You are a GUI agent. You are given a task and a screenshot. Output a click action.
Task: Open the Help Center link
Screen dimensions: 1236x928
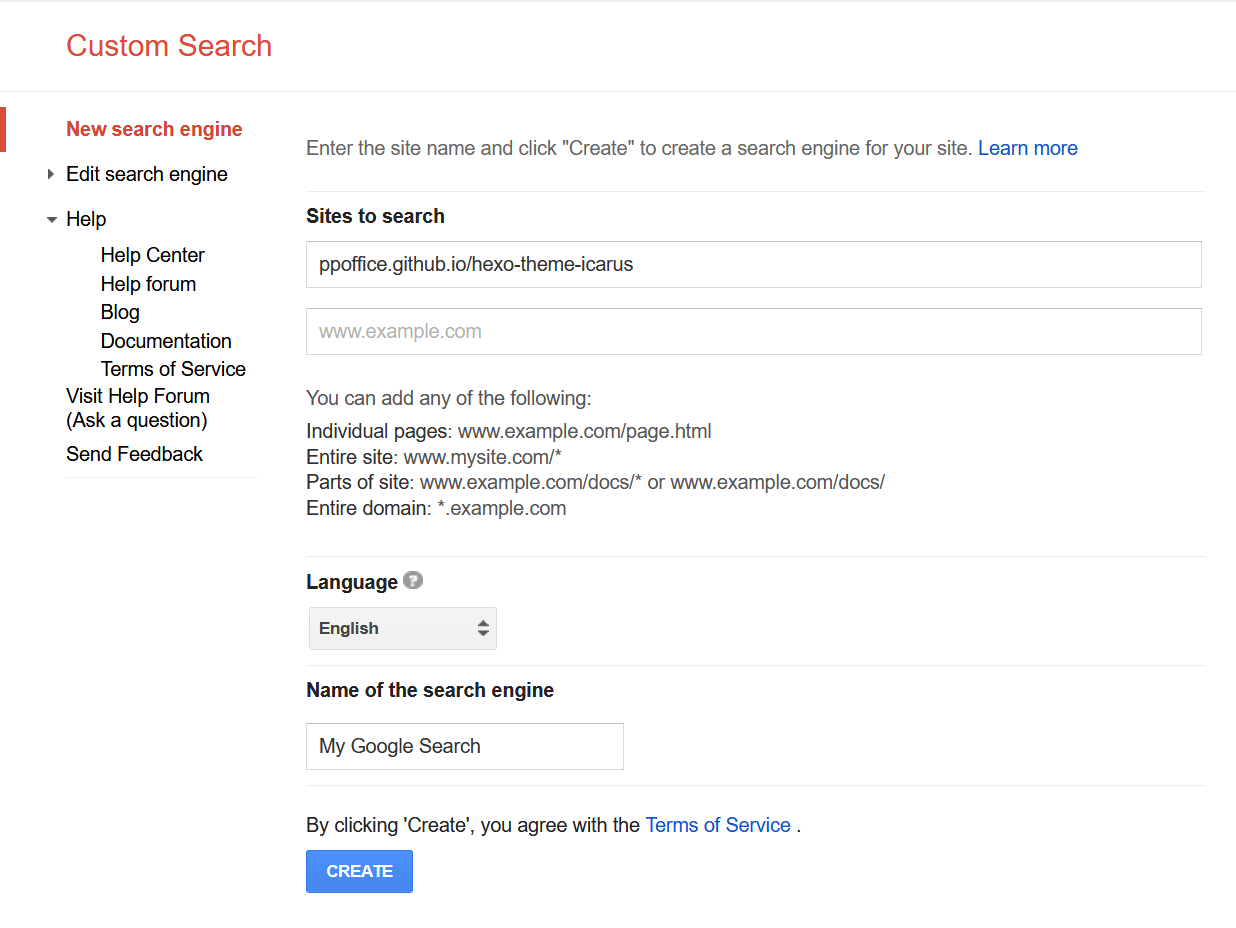click(x=152, y=255)
